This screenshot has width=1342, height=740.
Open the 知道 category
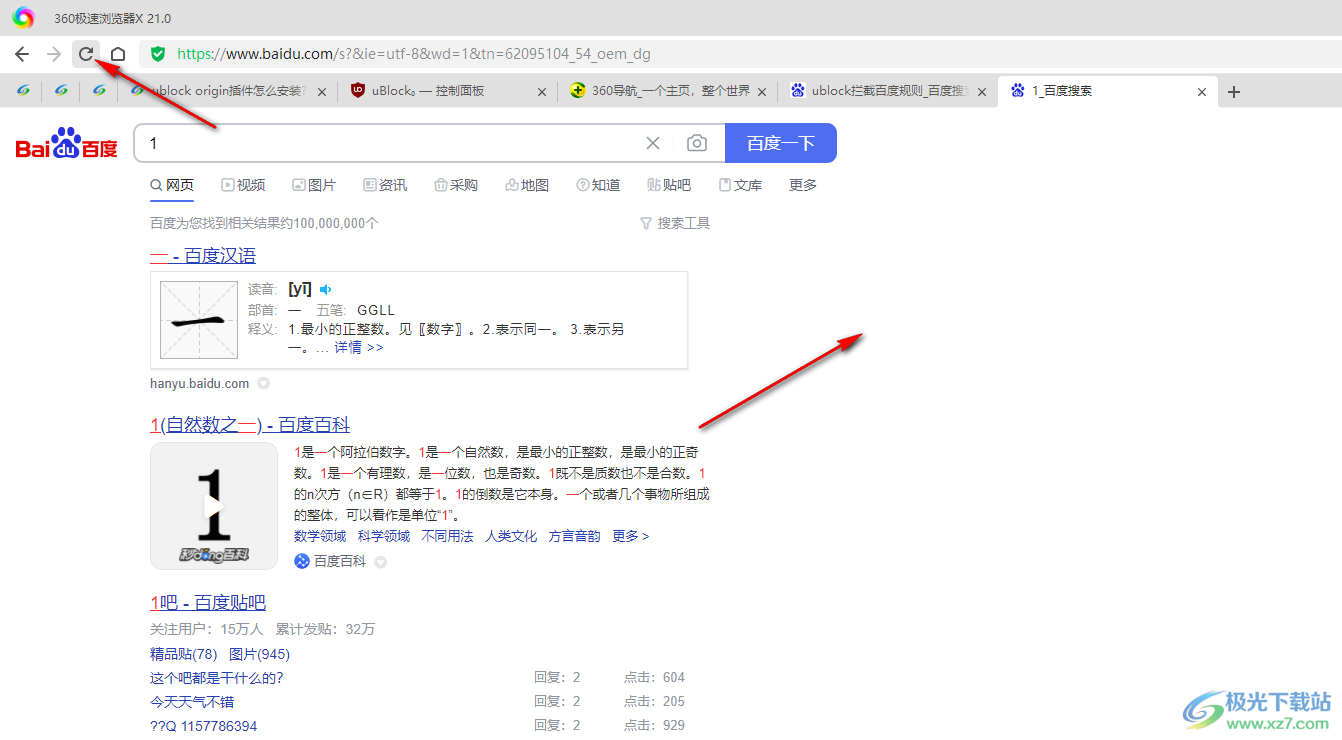(x=598, y=185)
